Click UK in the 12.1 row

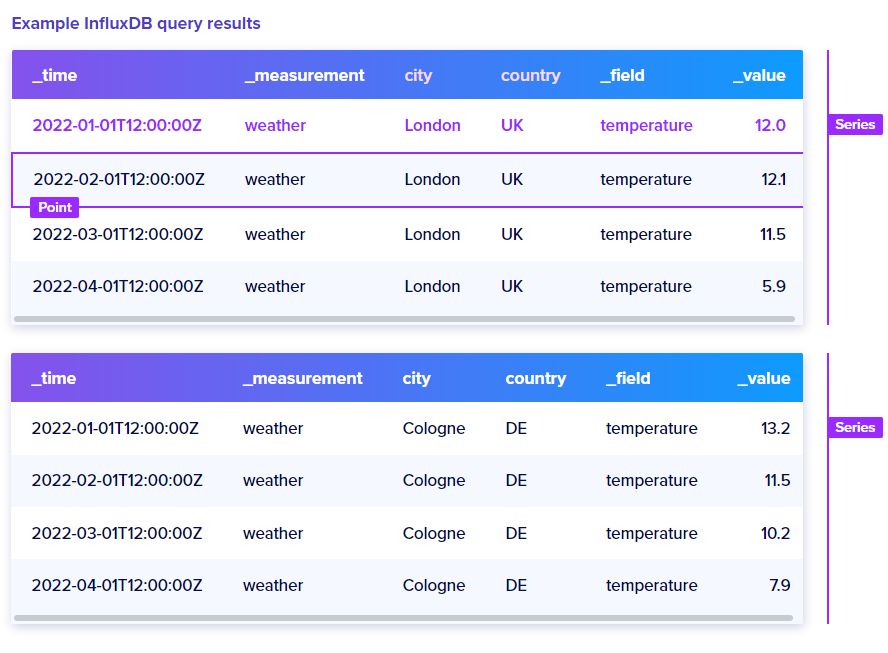(512, 180)
